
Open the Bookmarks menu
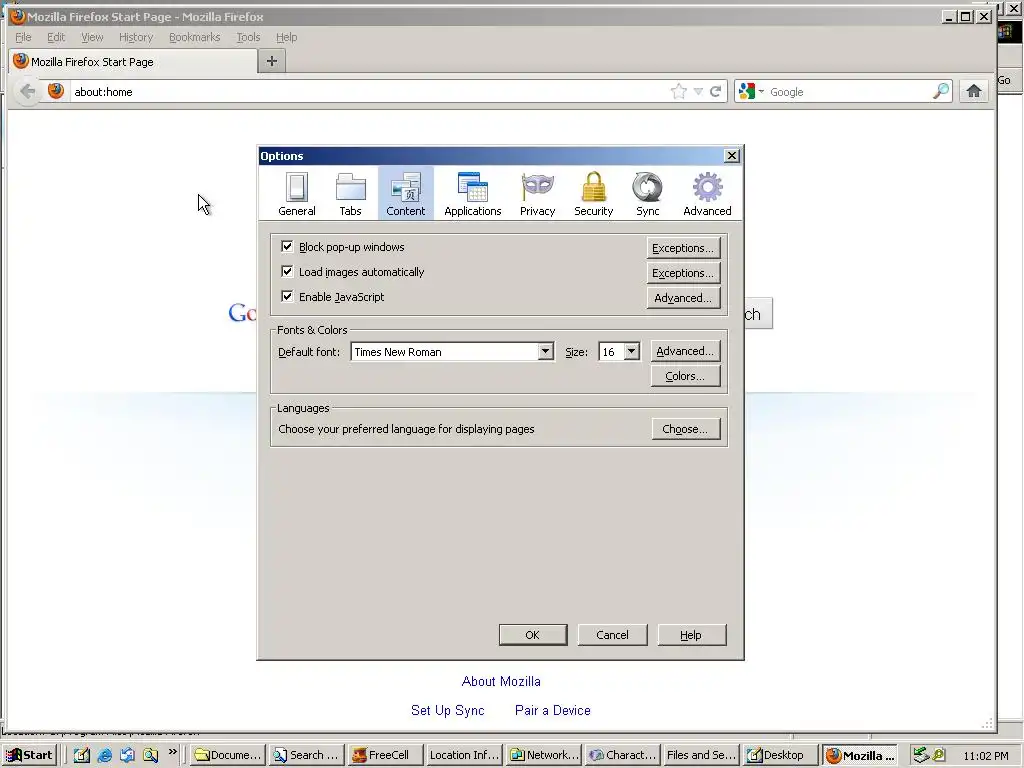coord(195,37)
